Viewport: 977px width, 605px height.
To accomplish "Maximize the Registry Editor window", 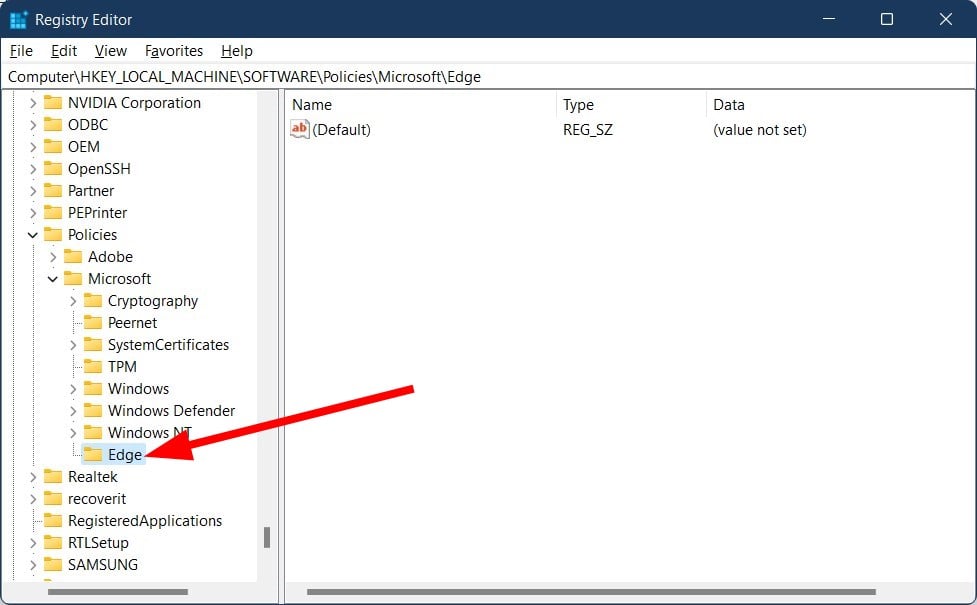I will (887, 19).
